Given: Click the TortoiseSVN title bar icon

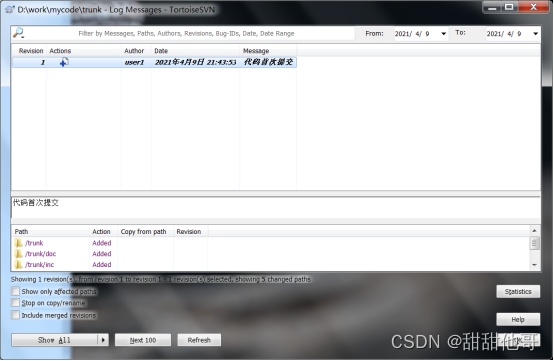Looking at the screenshot, I should [10, 10].
